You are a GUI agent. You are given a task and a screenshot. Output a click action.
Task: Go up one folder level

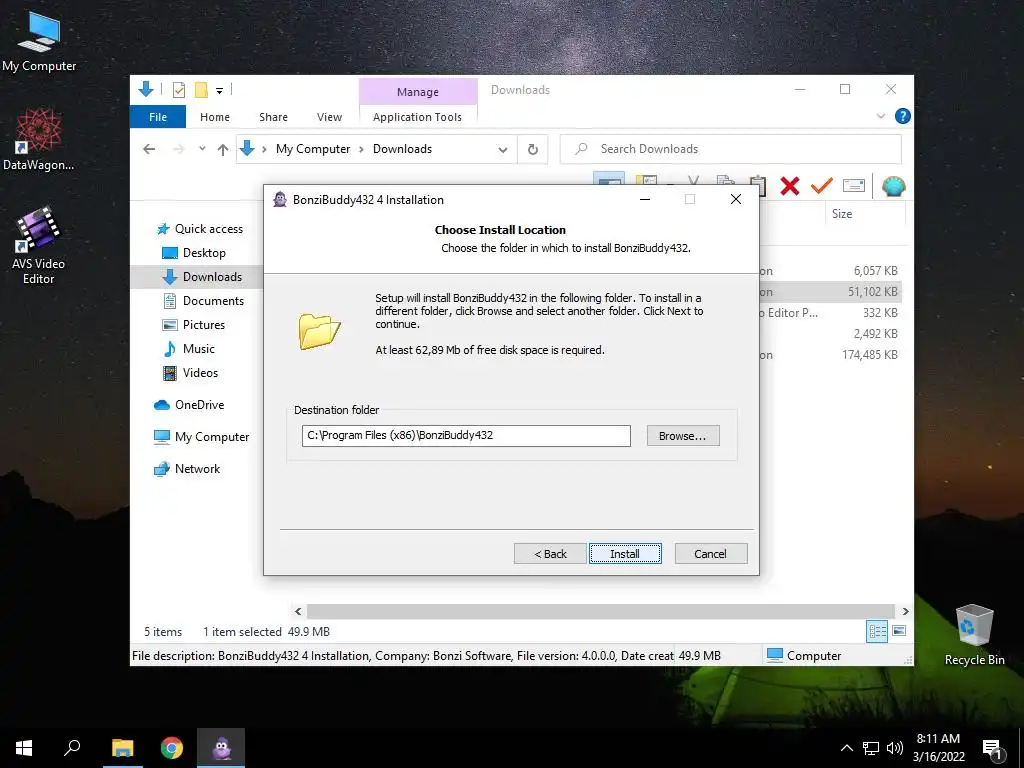[x=223, y=150]
